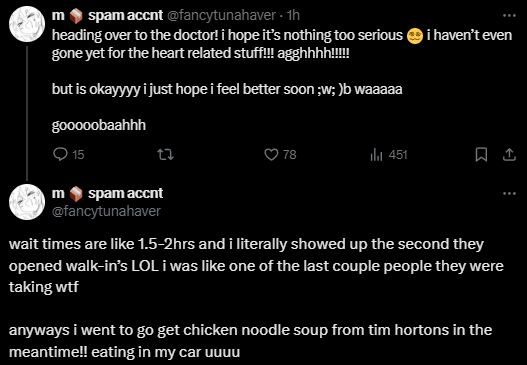Like the tweet with 78 hearts

pyautogui.click(x=271, y=155)
